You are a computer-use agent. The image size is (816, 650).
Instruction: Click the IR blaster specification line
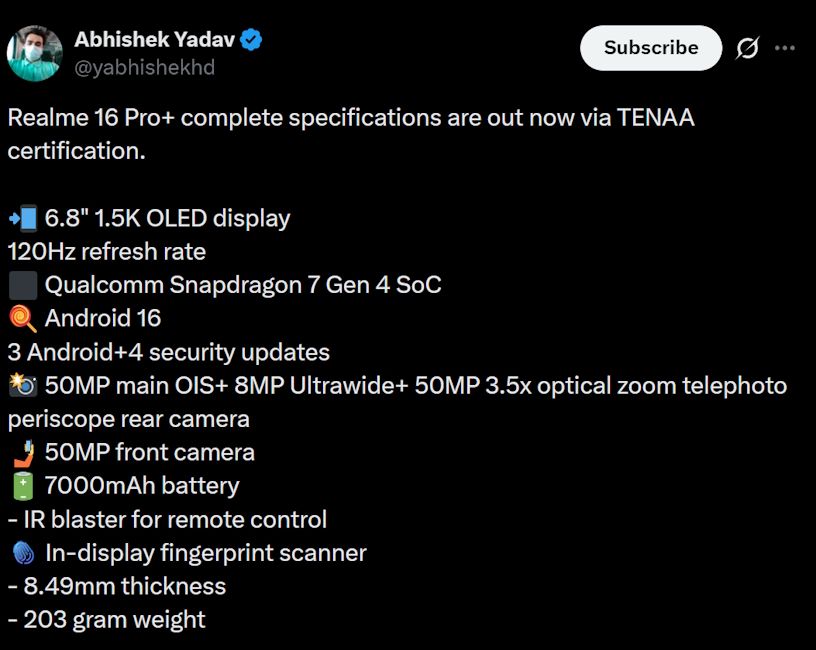(167, 519)
